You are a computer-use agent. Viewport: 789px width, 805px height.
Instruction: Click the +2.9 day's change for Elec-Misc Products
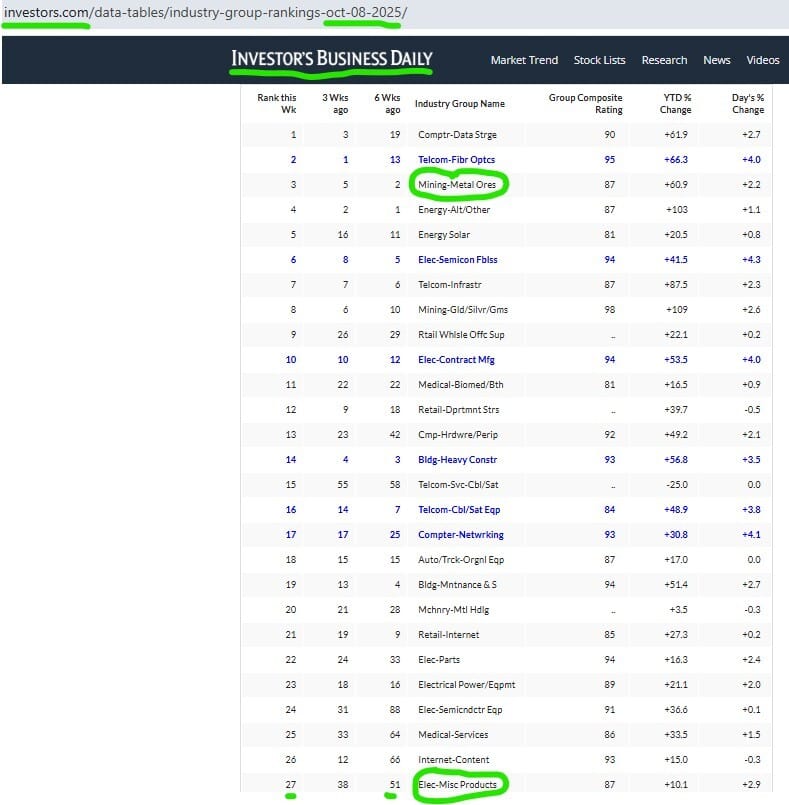pyautogui.click(x=751, y=785)
